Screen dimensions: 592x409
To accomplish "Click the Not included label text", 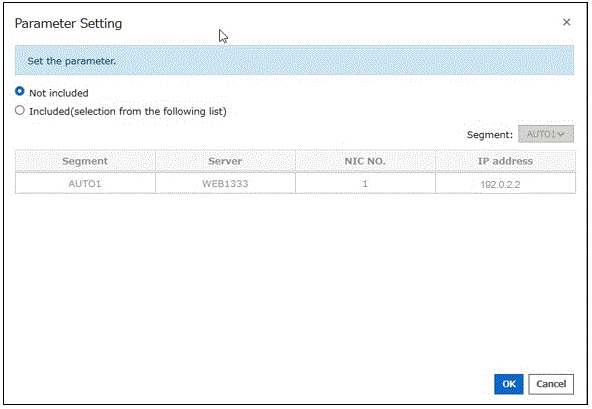I will tap(59, 93).
